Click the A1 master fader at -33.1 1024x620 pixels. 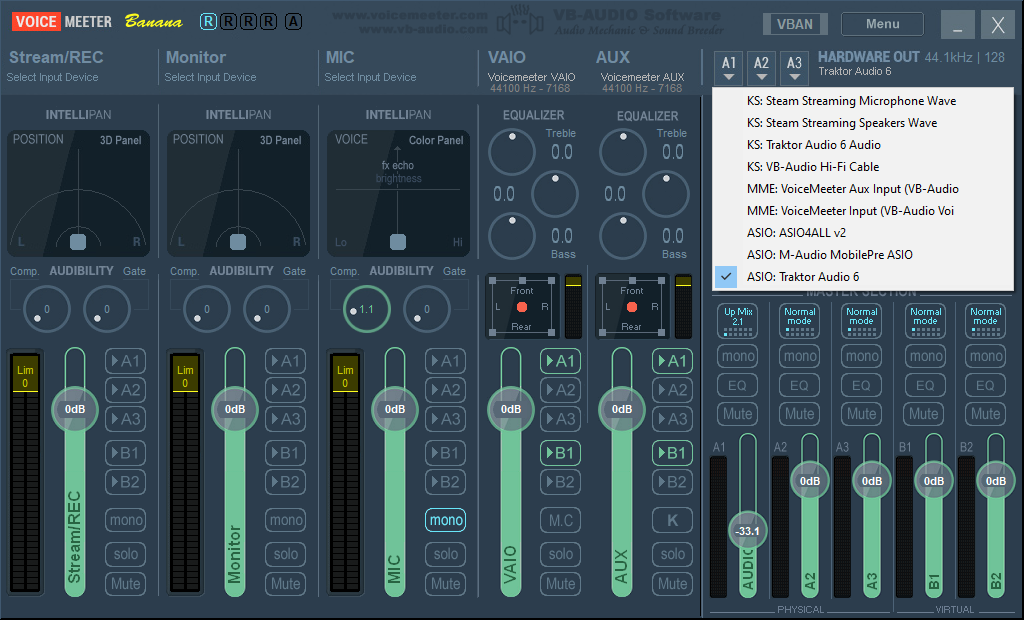[747, 531]
